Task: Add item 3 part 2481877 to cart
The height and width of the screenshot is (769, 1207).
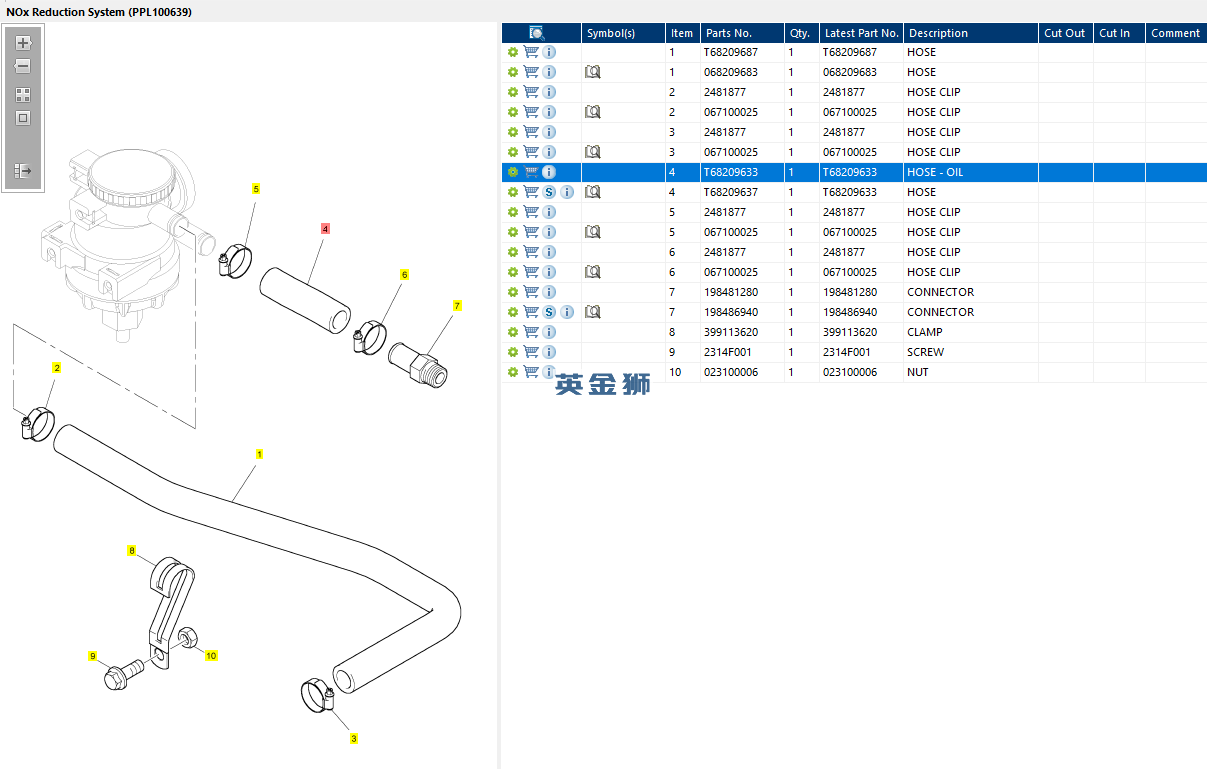Action: point(531,132)
